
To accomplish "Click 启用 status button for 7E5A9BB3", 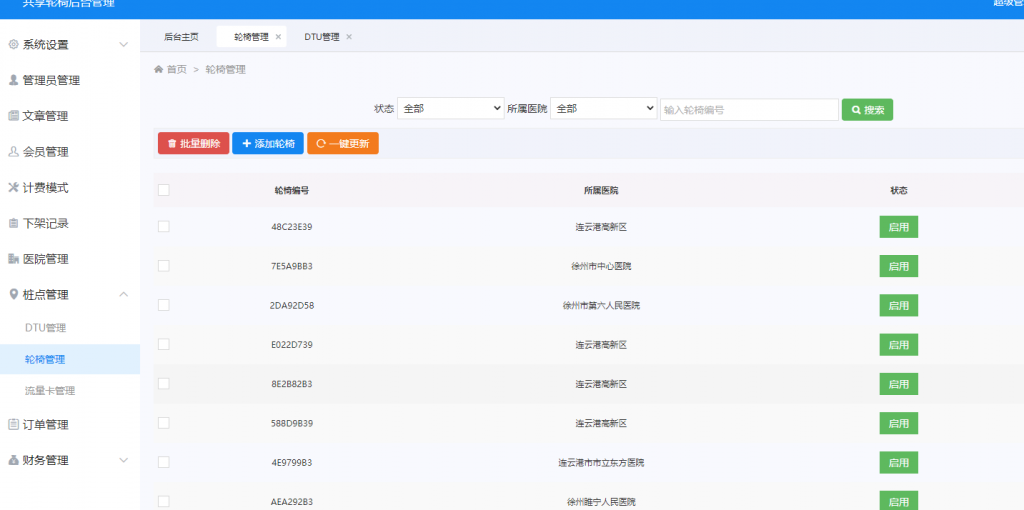I will point(899,266).
